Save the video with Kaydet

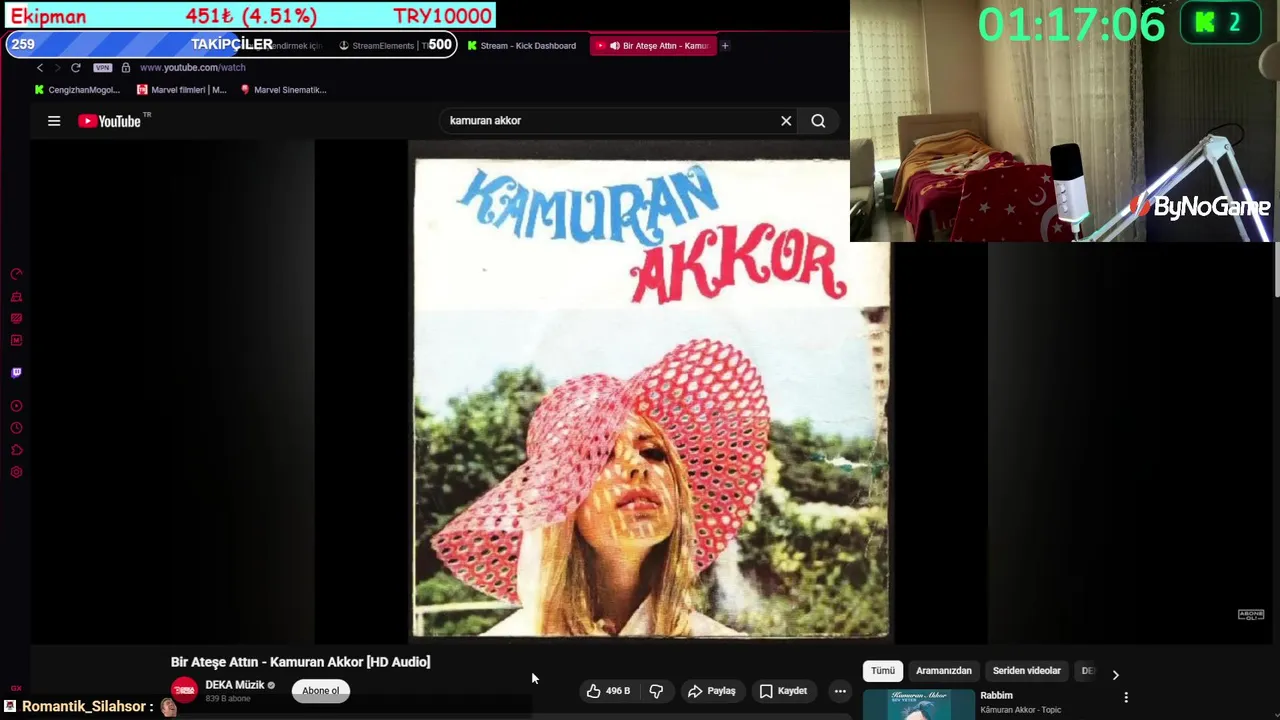[x=783, y=691]
